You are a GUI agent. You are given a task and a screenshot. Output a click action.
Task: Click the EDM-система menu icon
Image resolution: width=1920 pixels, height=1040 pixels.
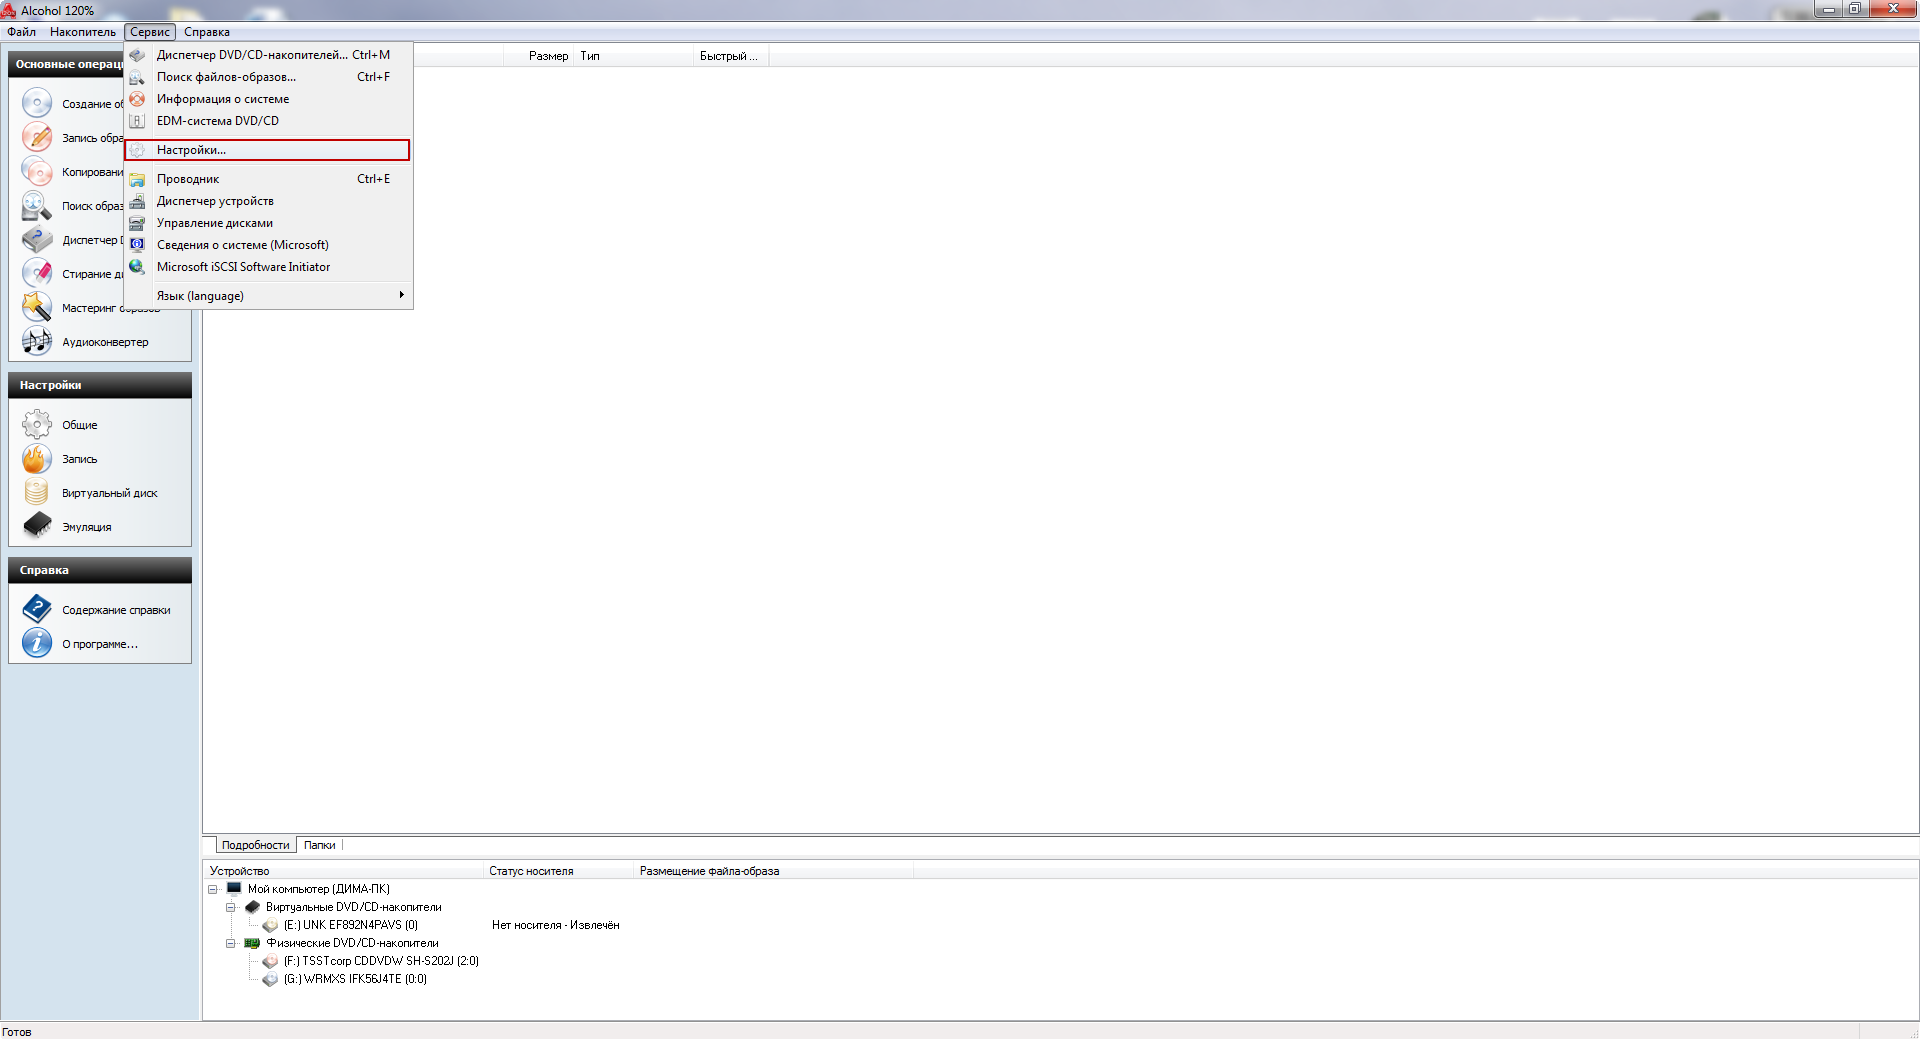pos(137,121)
